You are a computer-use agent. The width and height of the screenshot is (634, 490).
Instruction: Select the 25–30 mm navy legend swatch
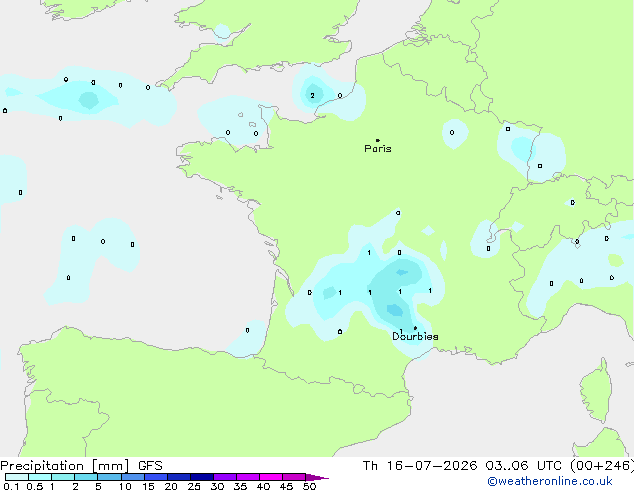coord(202,477)
